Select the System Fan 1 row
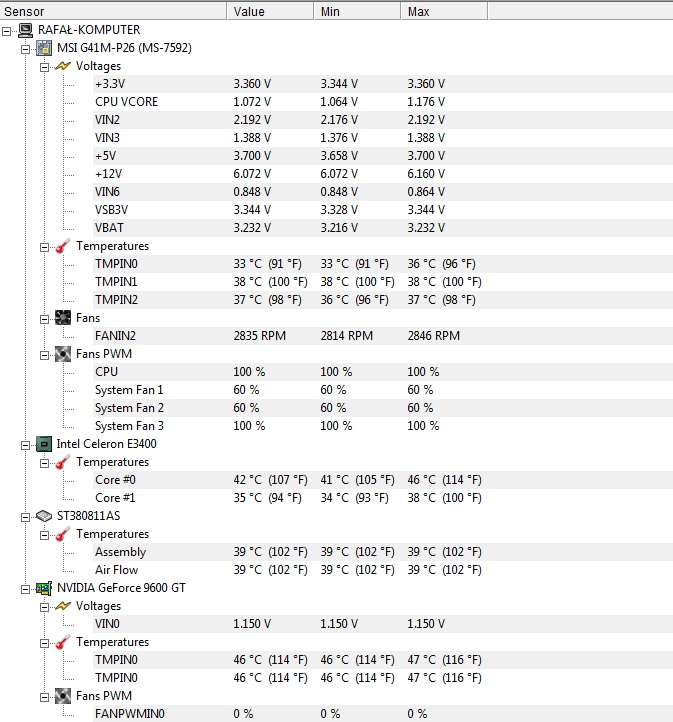This screenshot has width=673, height=722. 383,390
